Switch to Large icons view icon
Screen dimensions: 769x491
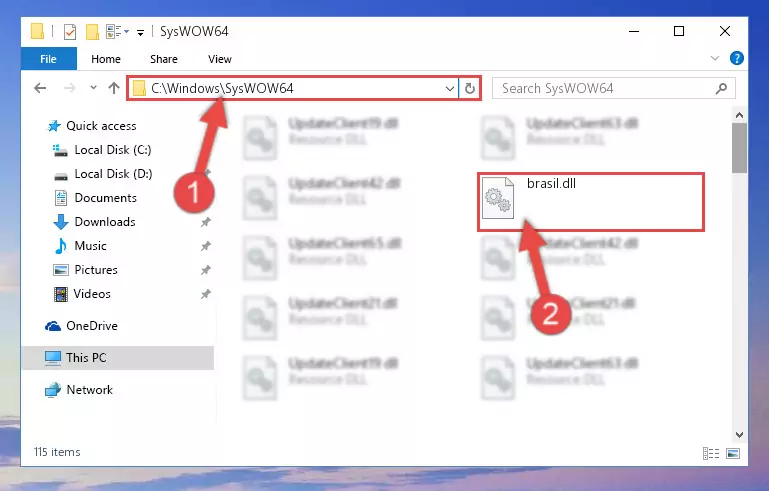pyautogui.click(x=733, y=453)
